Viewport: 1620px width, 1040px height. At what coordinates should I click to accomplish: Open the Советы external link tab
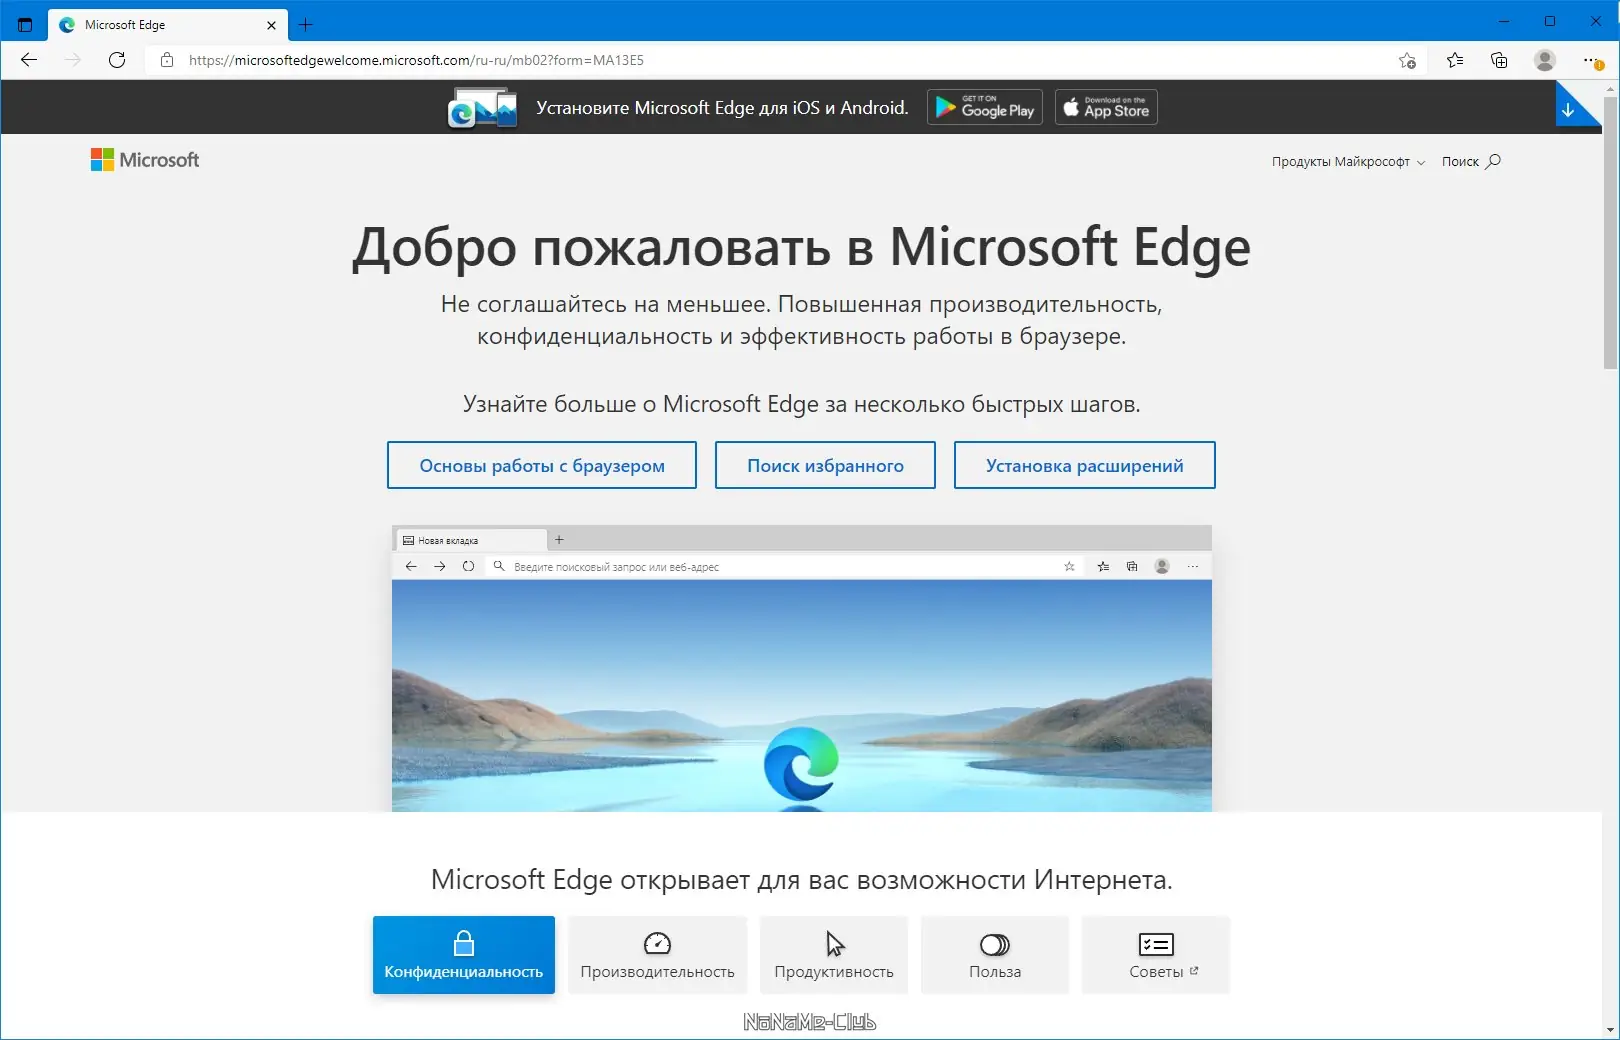click(1156, 955)
